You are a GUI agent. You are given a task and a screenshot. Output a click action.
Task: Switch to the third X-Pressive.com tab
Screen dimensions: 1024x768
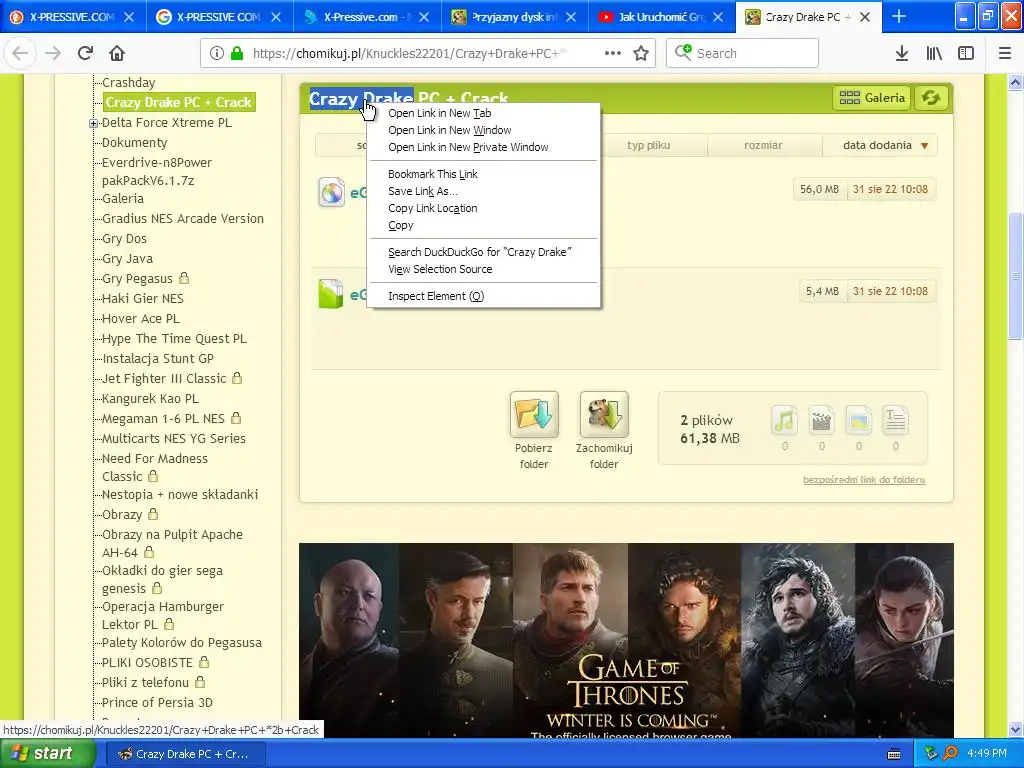point(366,17)
